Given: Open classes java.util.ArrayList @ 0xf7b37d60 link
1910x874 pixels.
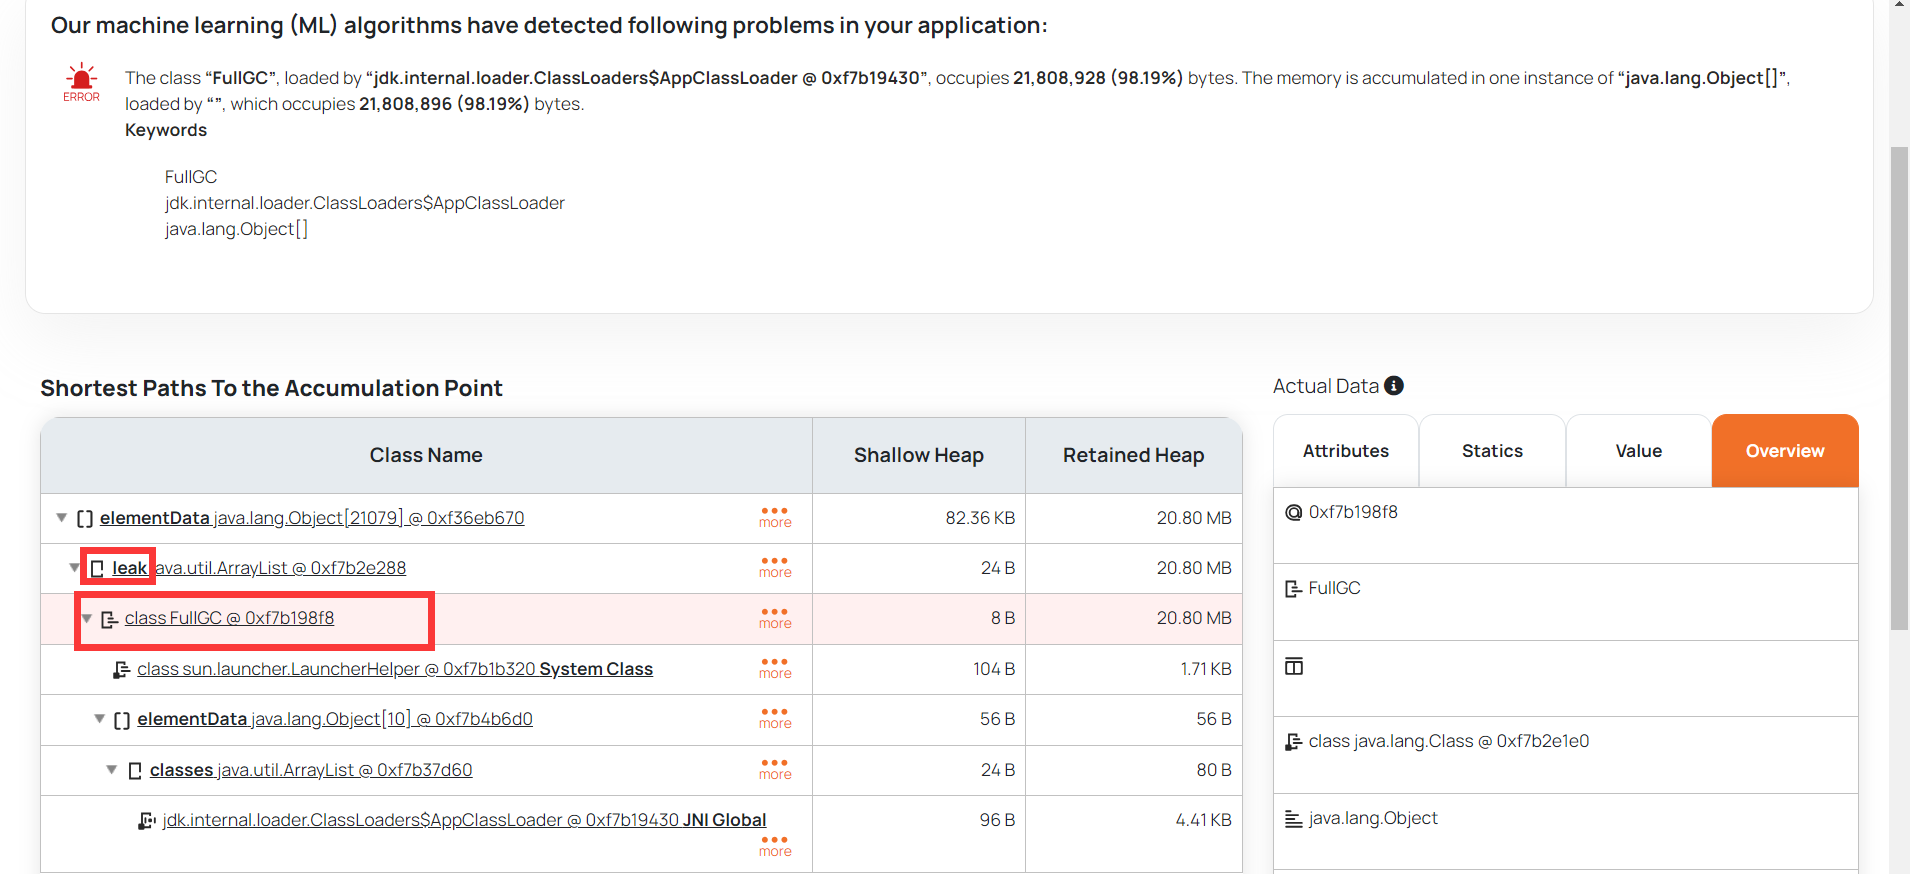Looking at the screenshot, I should tap(311, 770).
